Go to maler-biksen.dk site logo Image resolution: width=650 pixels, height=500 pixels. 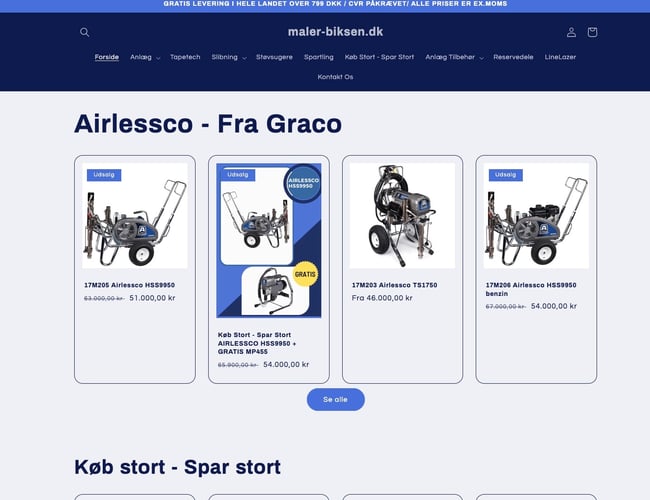[x=335, y=32]
